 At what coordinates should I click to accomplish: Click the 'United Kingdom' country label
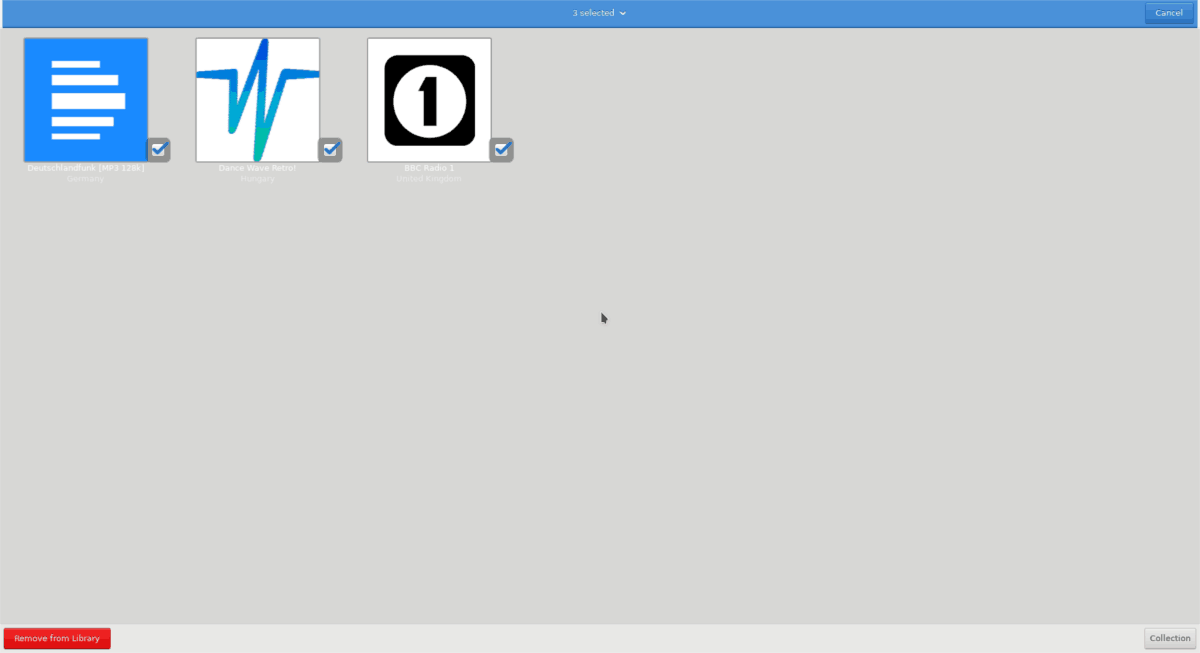pos(429,179)
